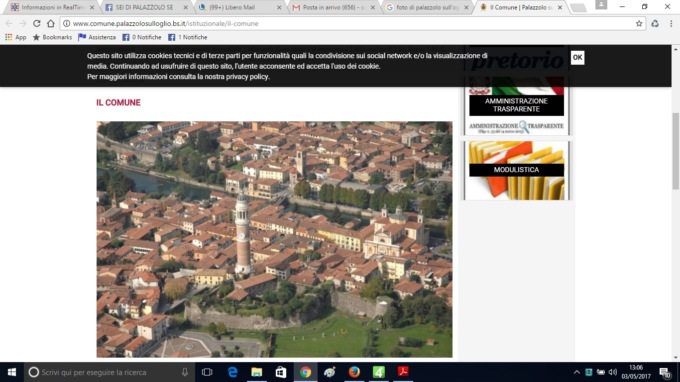This screenshot has height=382, width=680.
Task: Open the green '4' app in taskbar
Action: (x=379, y=372)
